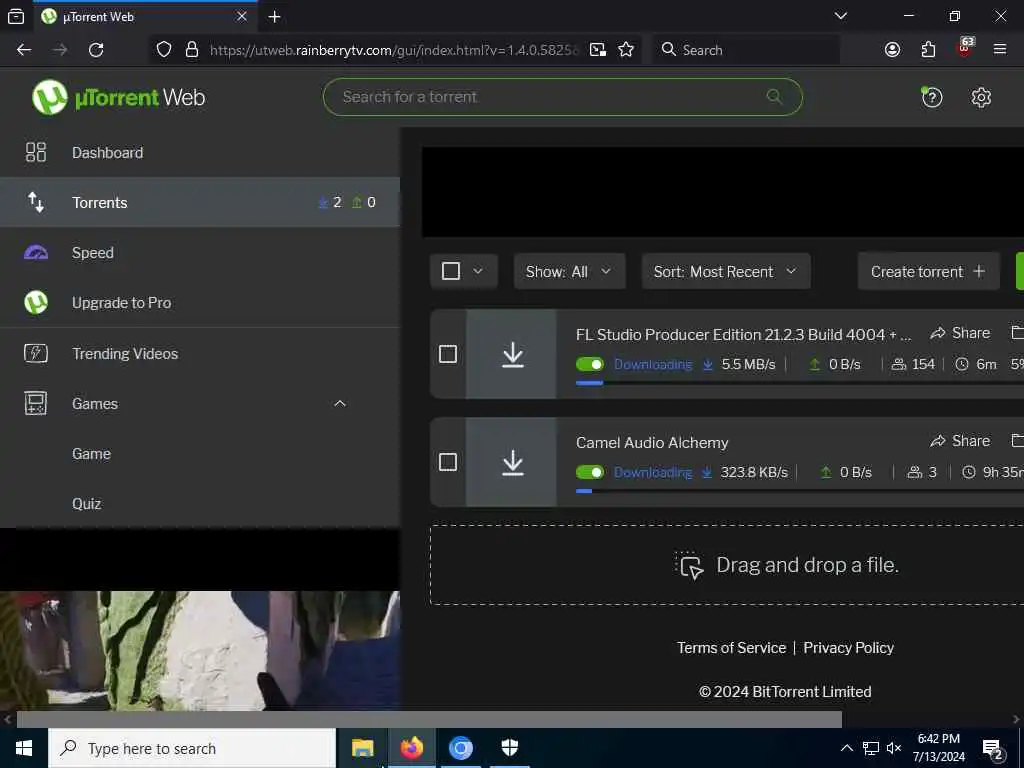Share the Camel Audio Alchemy torrent
The width and height of the screenshot is (1024, 768).
click(x=960, y=441)
